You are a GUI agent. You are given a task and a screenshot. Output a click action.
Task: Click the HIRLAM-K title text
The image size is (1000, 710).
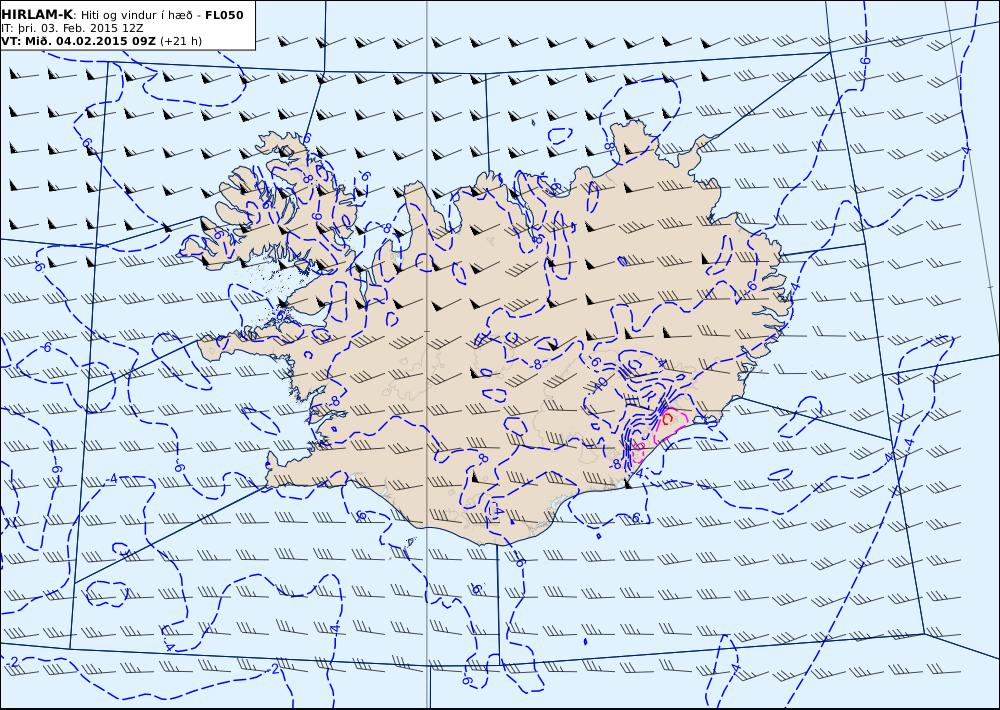pyautogui.click(x=36, y=15)
